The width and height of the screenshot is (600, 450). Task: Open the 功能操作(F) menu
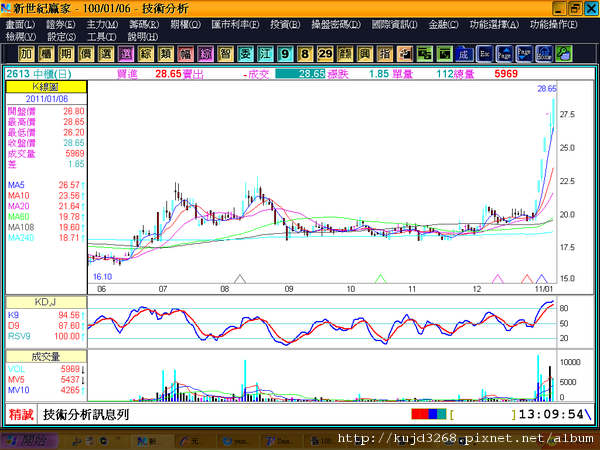pyautogui.click(x=554, y=24)
